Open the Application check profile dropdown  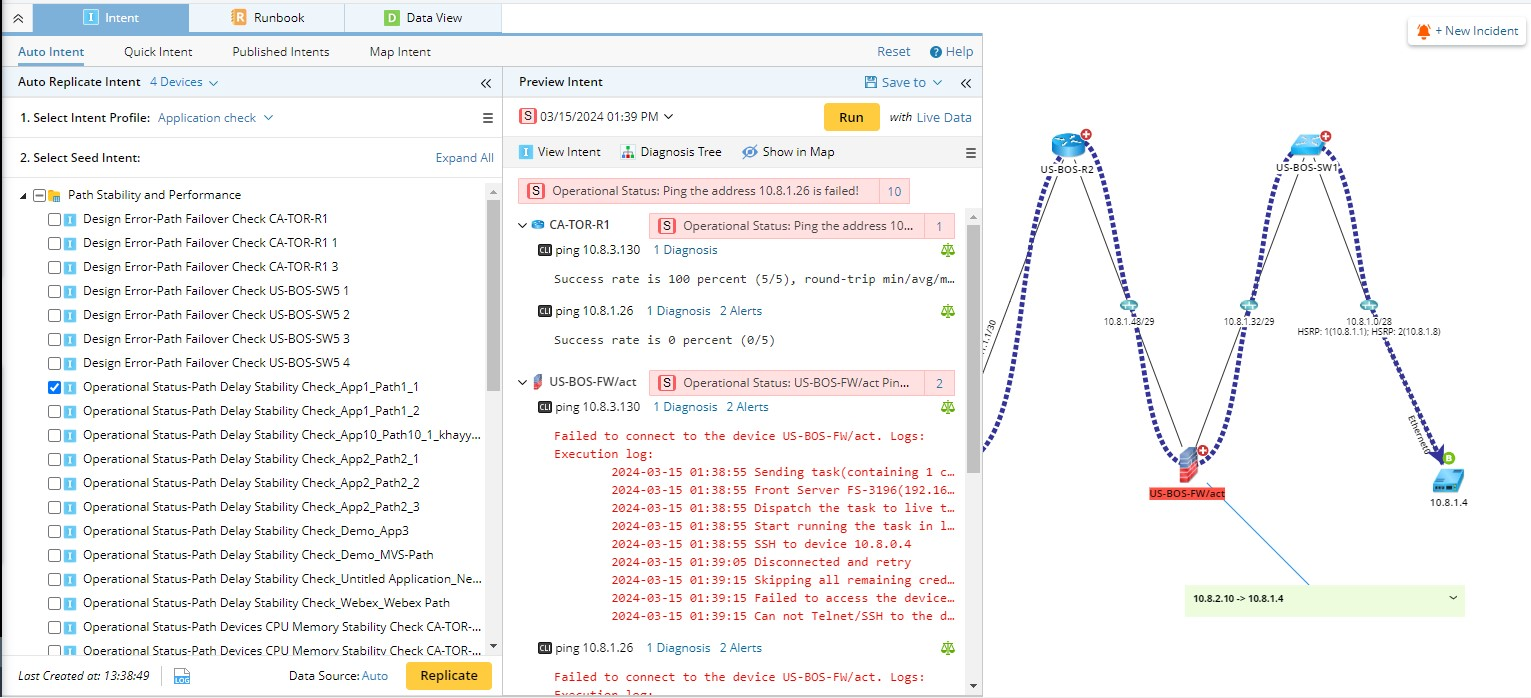click(x=216, y=117)
